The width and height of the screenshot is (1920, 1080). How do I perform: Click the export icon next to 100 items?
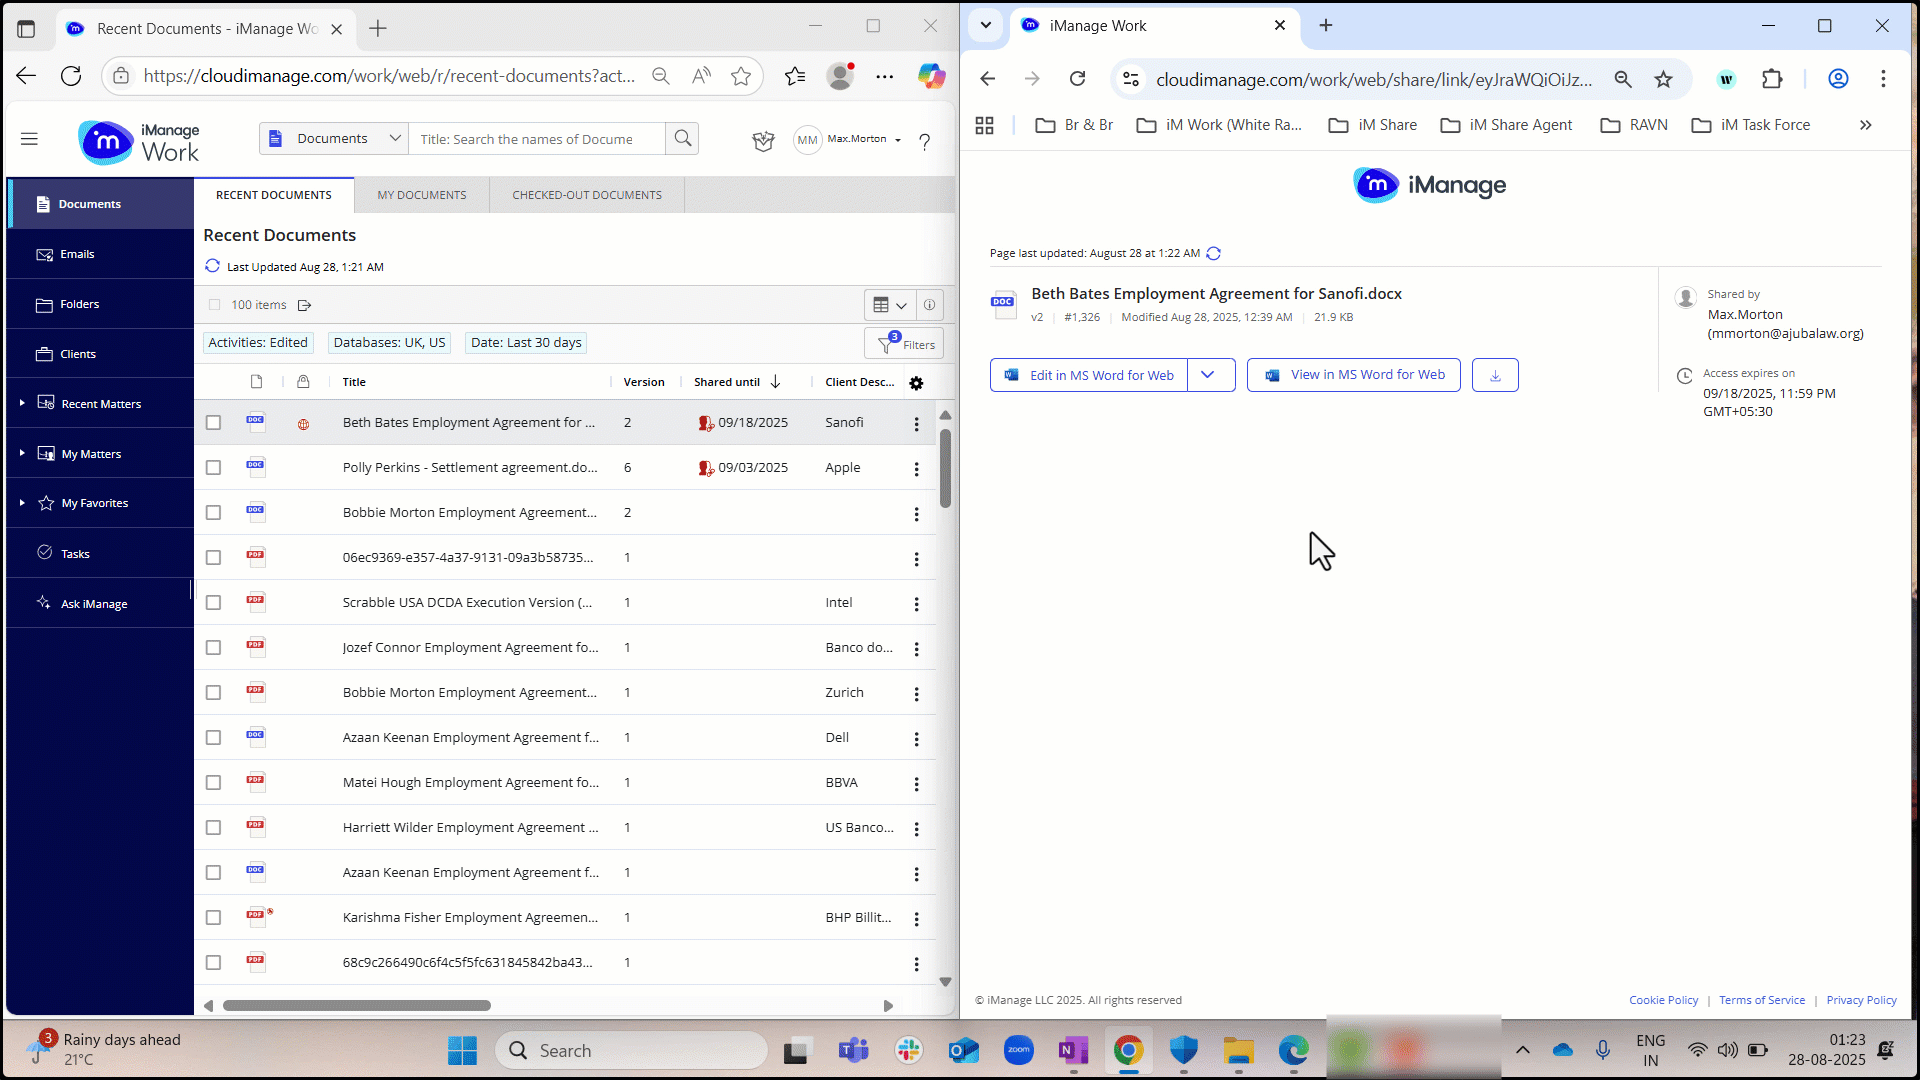305,305
